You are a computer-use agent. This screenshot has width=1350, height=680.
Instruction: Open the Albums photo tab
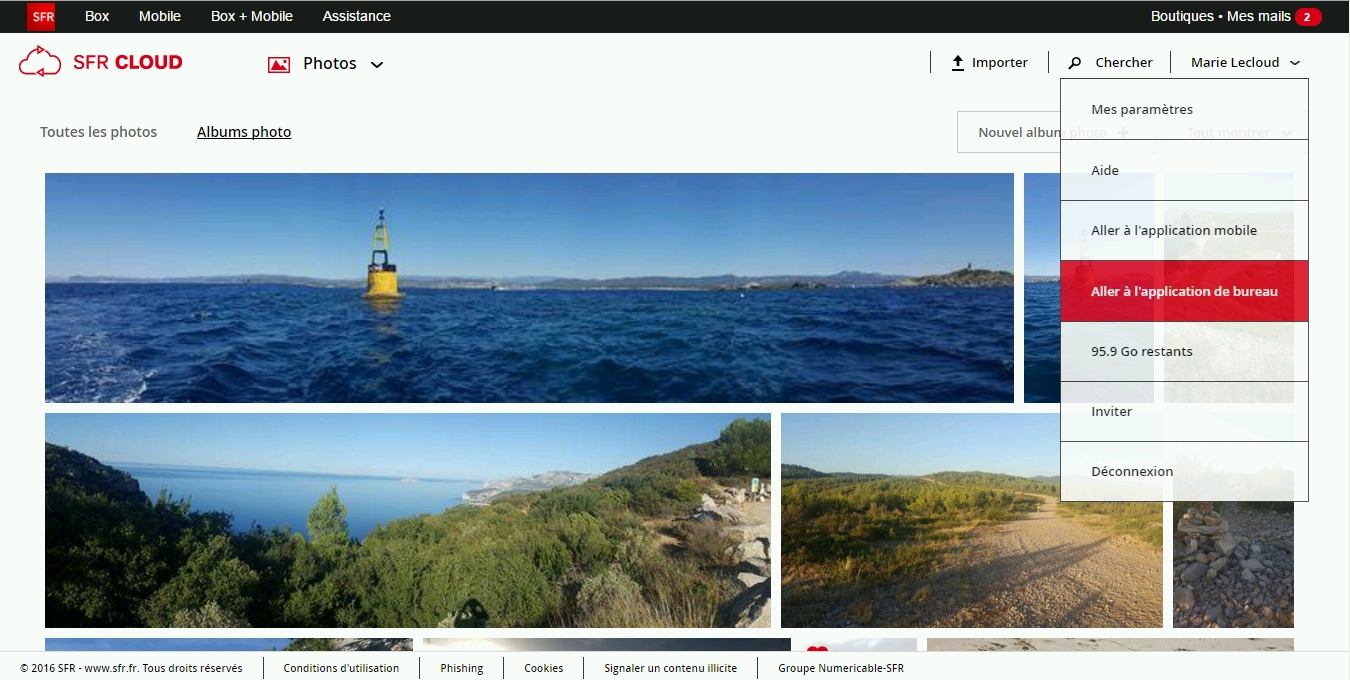point(244,132)
